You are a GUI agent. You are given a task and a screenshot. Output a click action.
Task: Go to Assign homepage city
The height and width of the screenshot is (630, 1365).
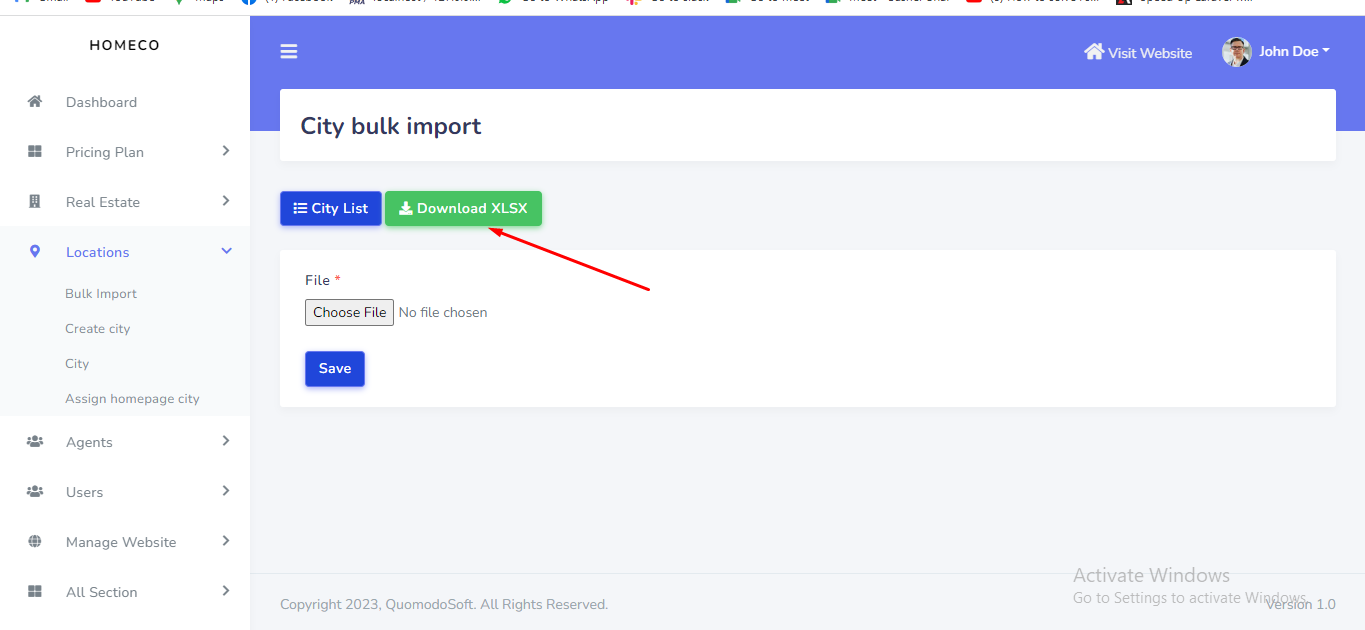pos(132,399)
